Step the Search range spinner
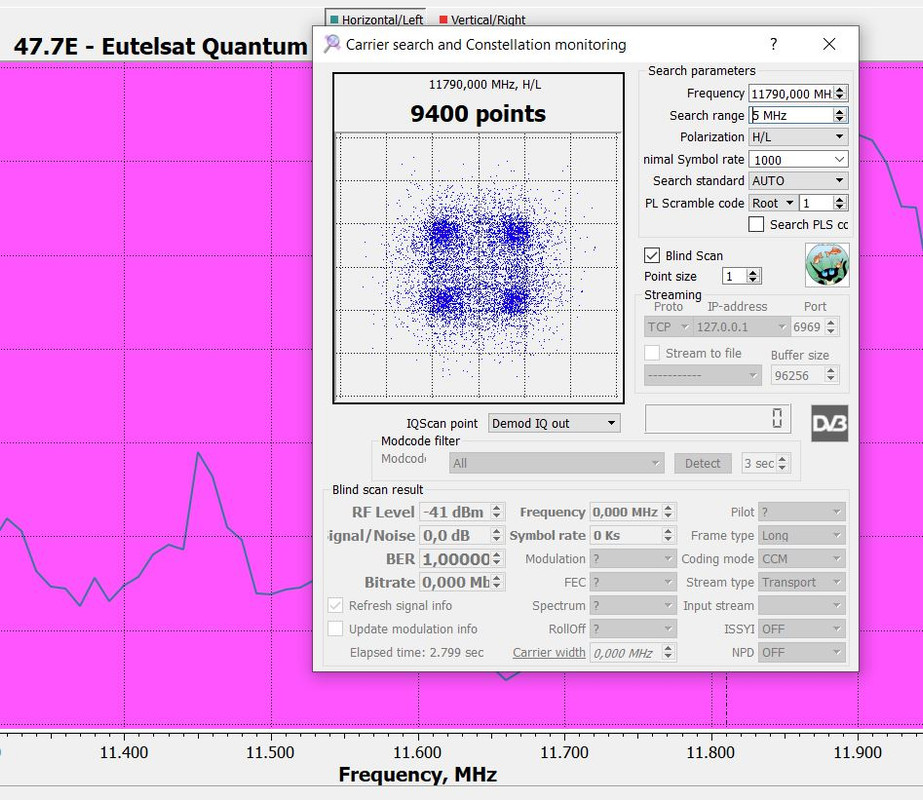The width and height of the screenshot is (923, 800). click(x=840, y=115)
